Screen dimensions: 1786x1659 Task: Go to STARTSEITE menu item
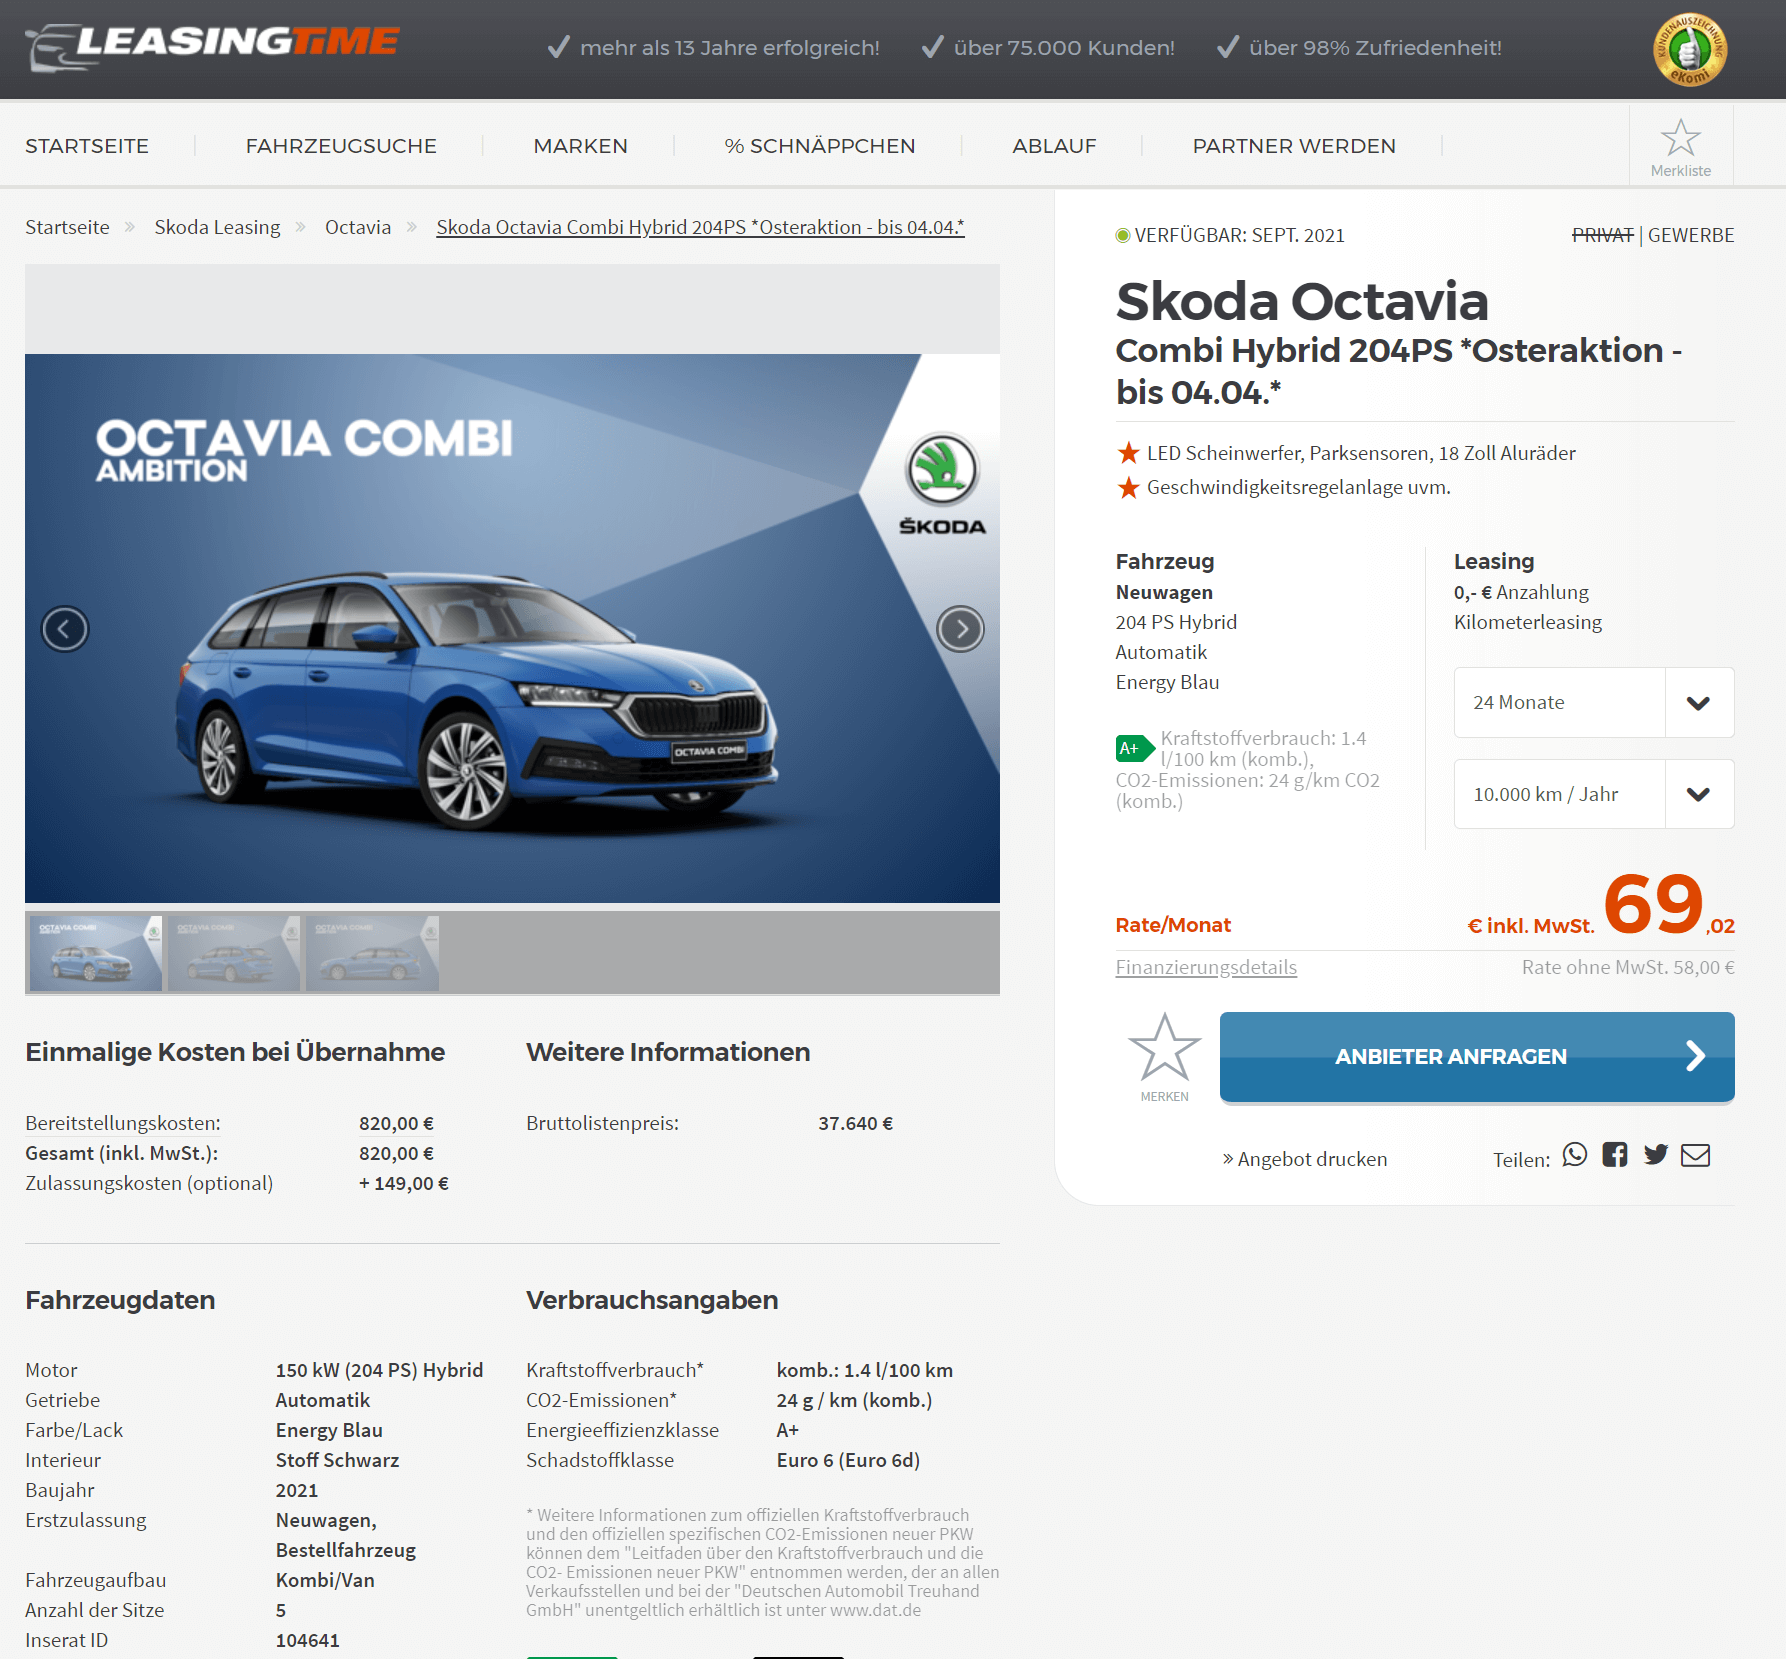[87, 146]
